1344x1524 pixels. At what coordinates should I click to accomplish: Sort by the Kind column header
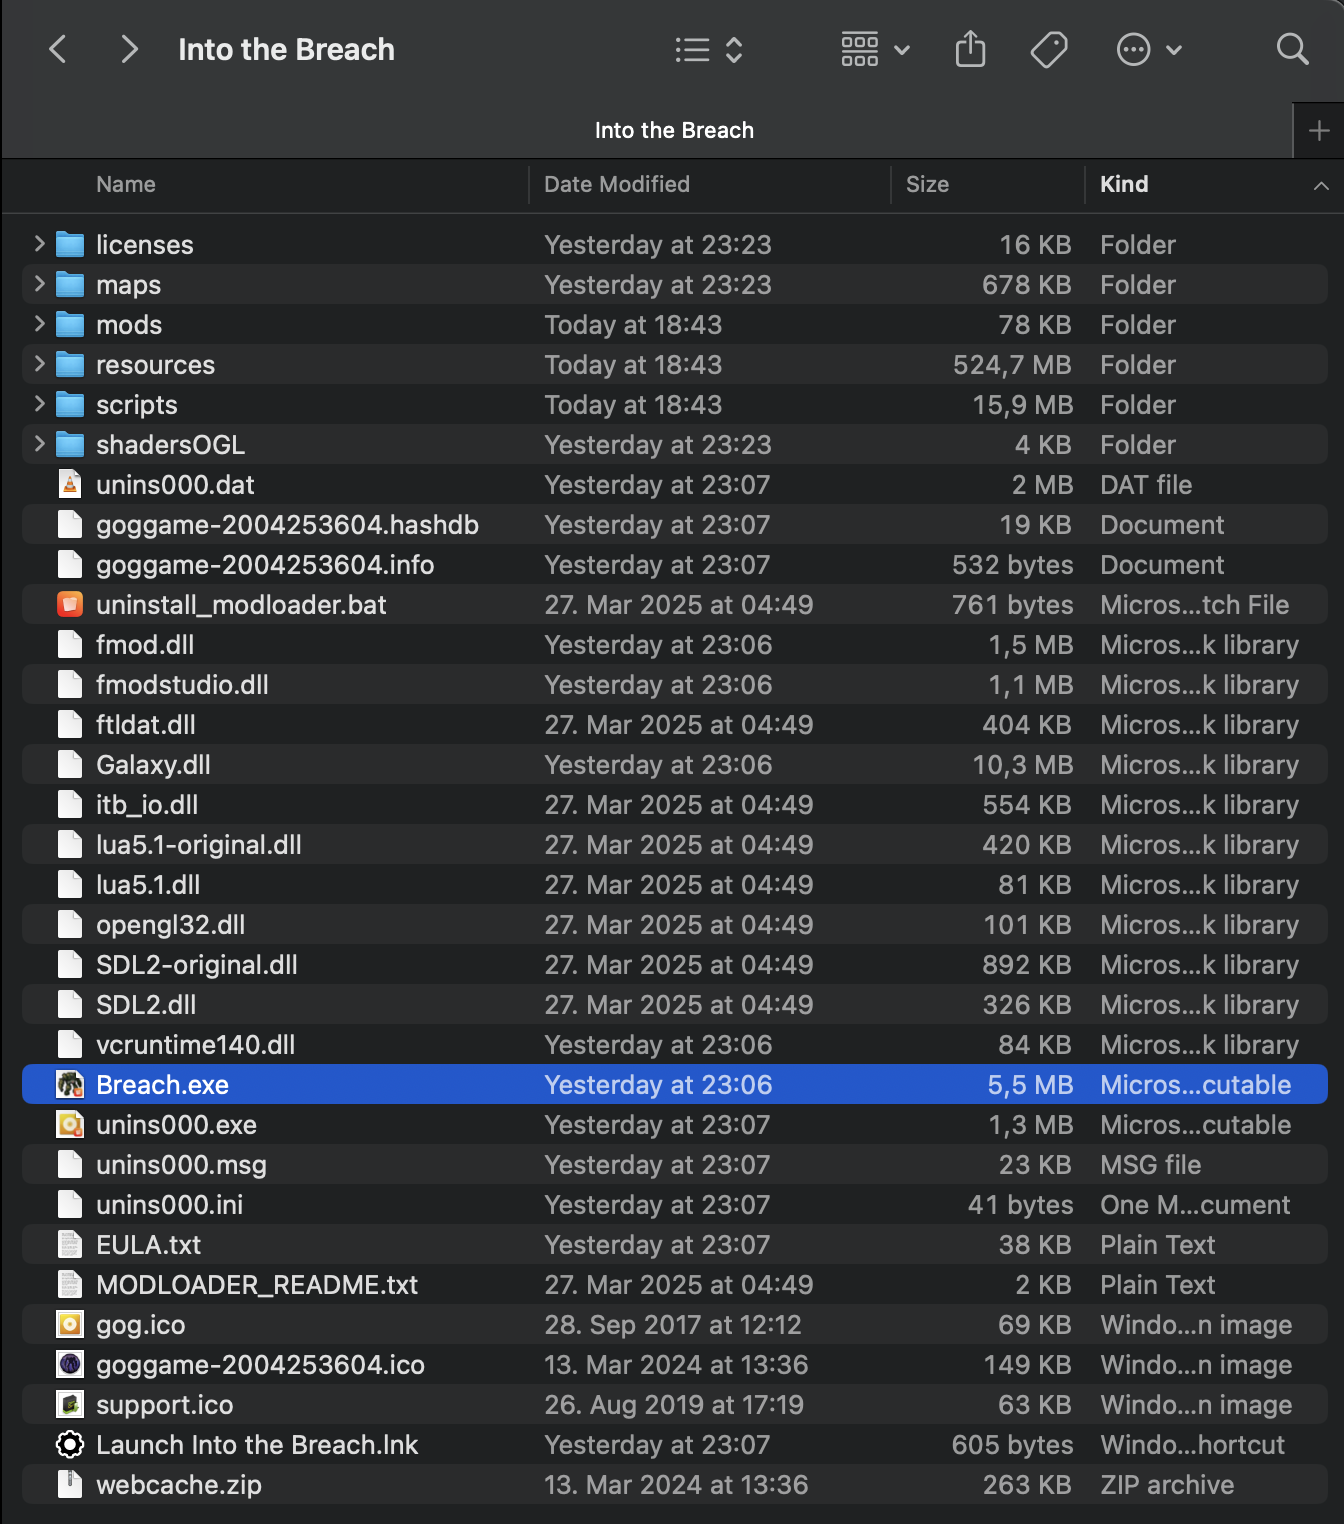1124,184
